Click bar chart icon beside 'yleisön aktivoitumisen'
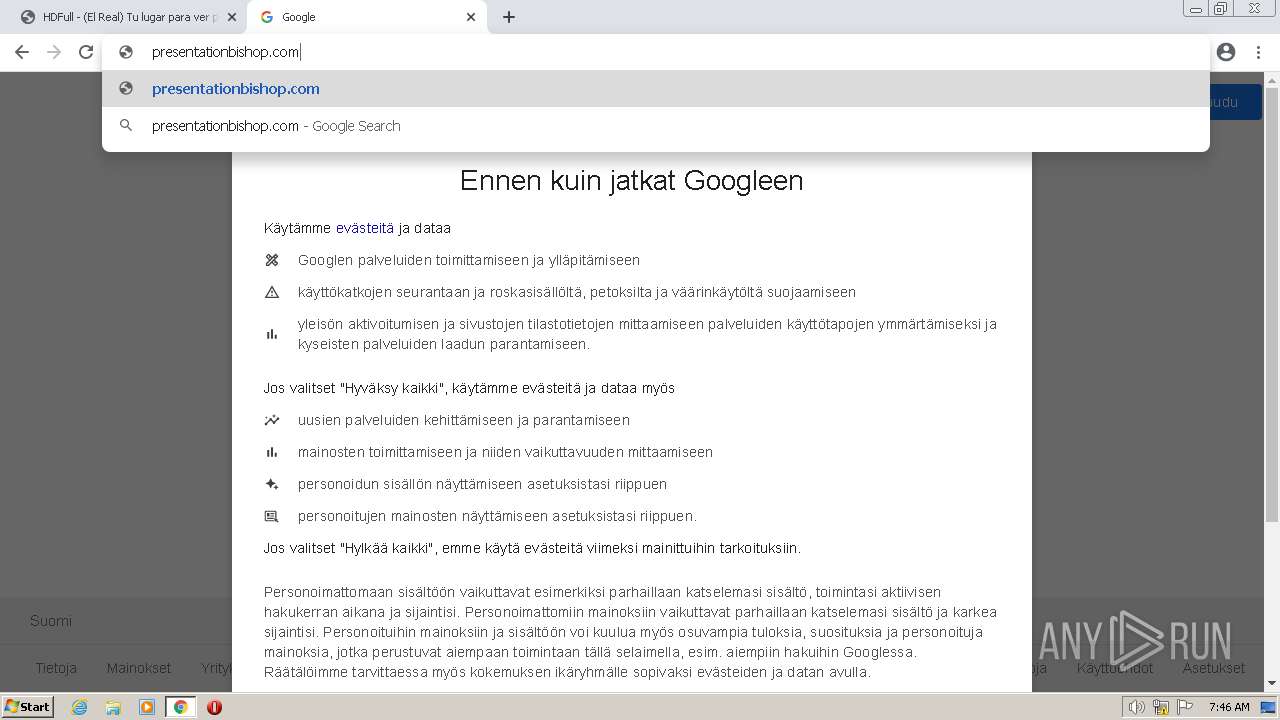This screenshot has width=1280, height=720. tap(271, 334)
